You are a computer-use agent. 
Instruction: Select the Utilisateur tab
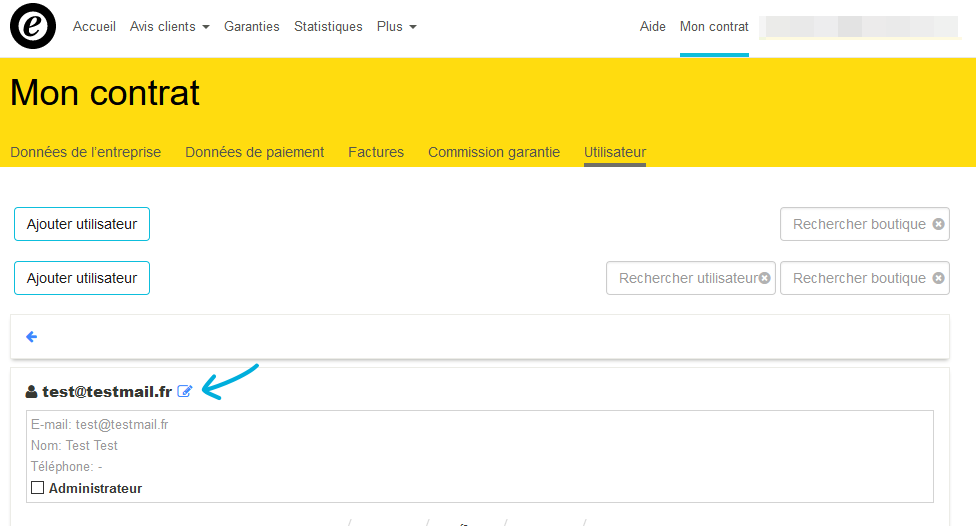(615, 153)
